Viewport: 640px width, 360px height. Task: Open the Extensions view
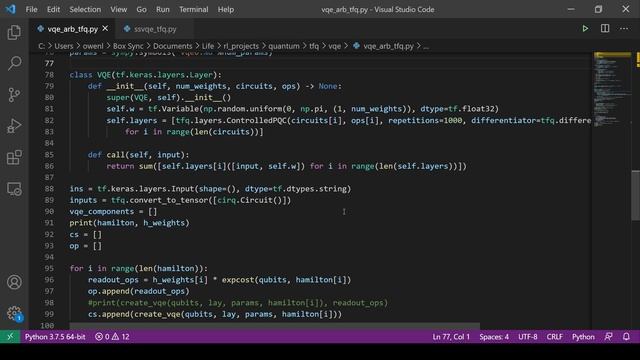click(14, 158)
